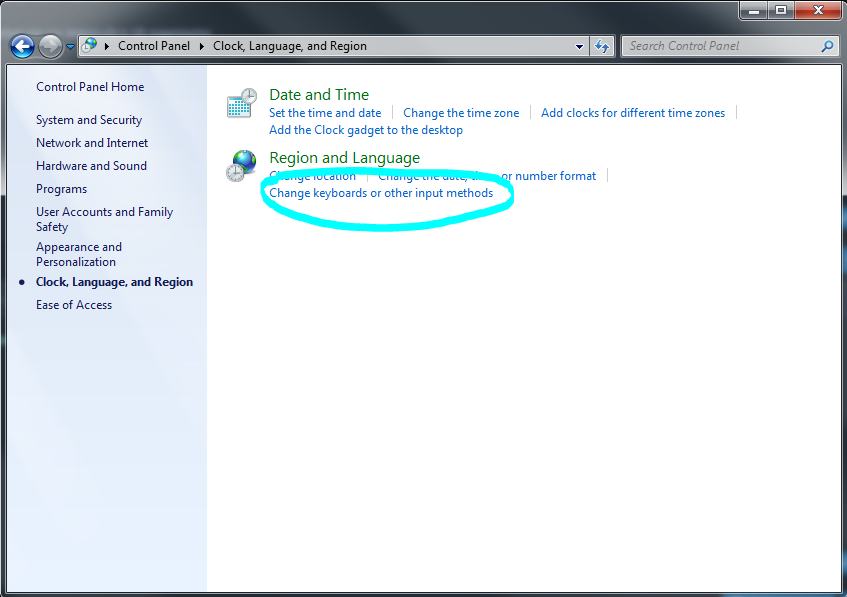The height and width of the screenshot is (597, 847).
Task: Go to System and Security category
Action: coord(89,120)
